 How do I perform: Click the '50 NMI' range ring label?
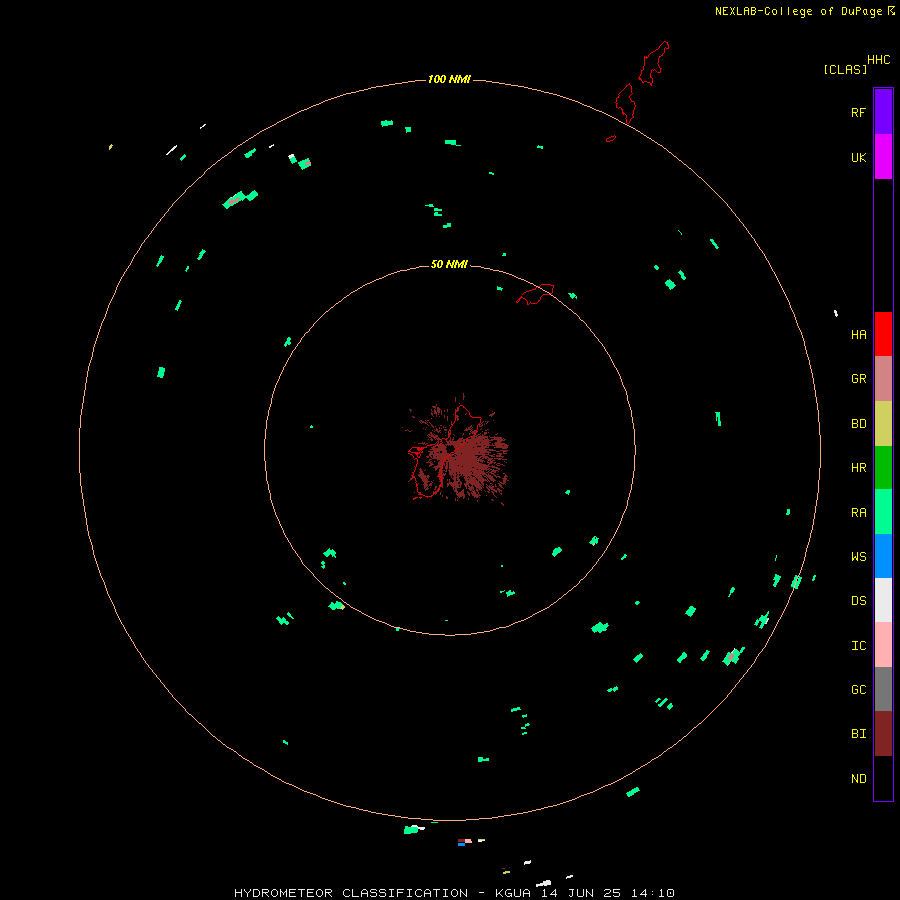click(449, 264)
